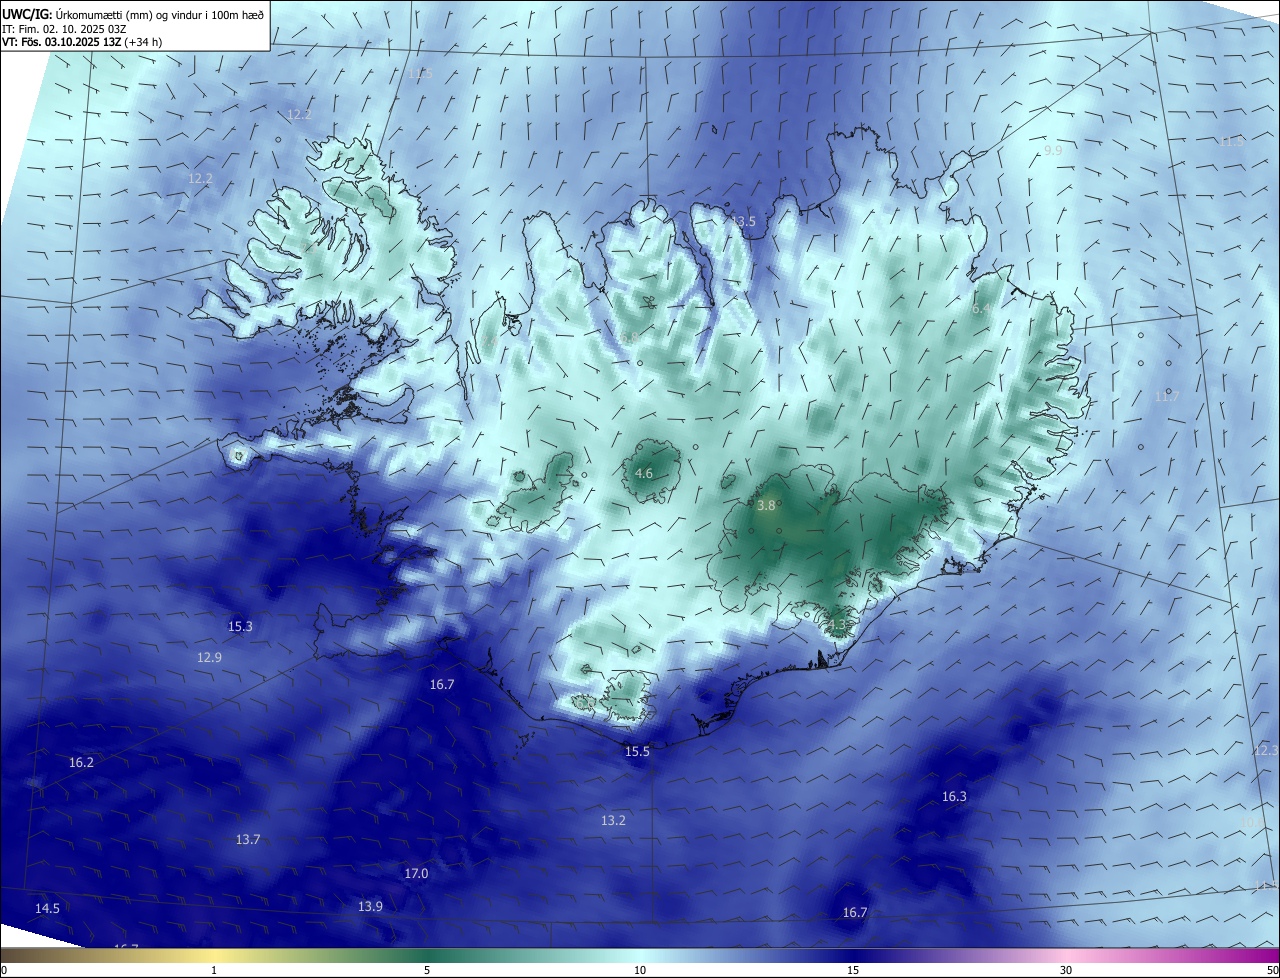1280x978 pixels.
Task: Click the 11.5 value north of Westfjords
Action: 420,74
